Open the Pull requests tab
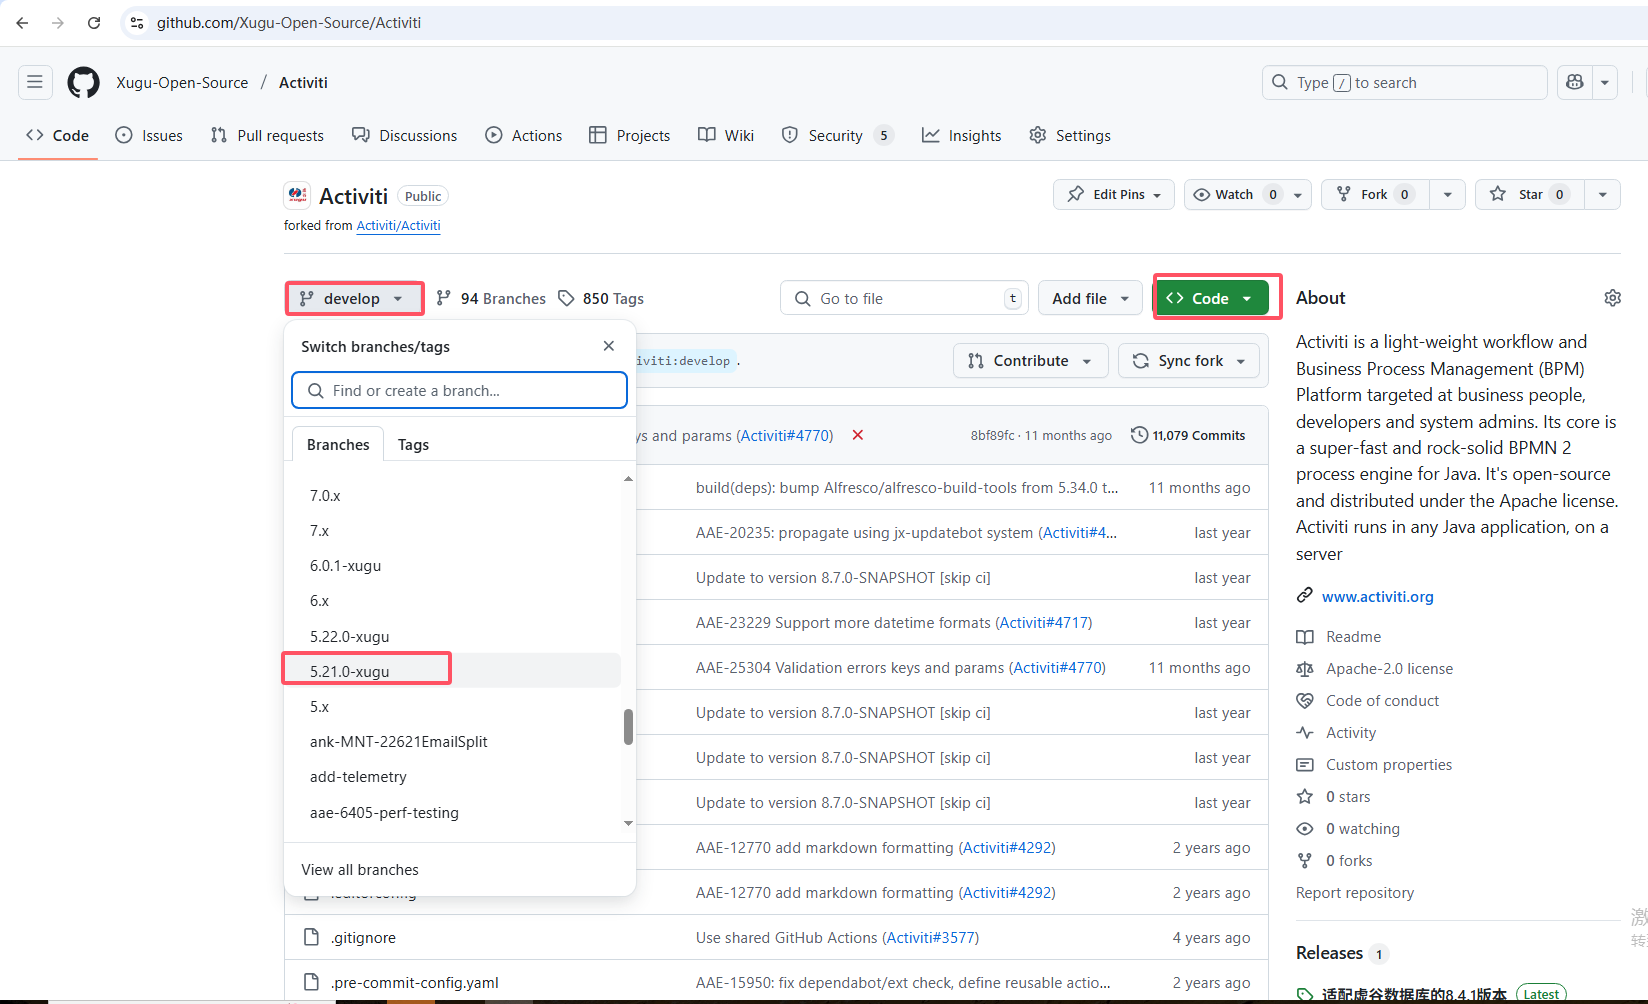 coord(267,136)
